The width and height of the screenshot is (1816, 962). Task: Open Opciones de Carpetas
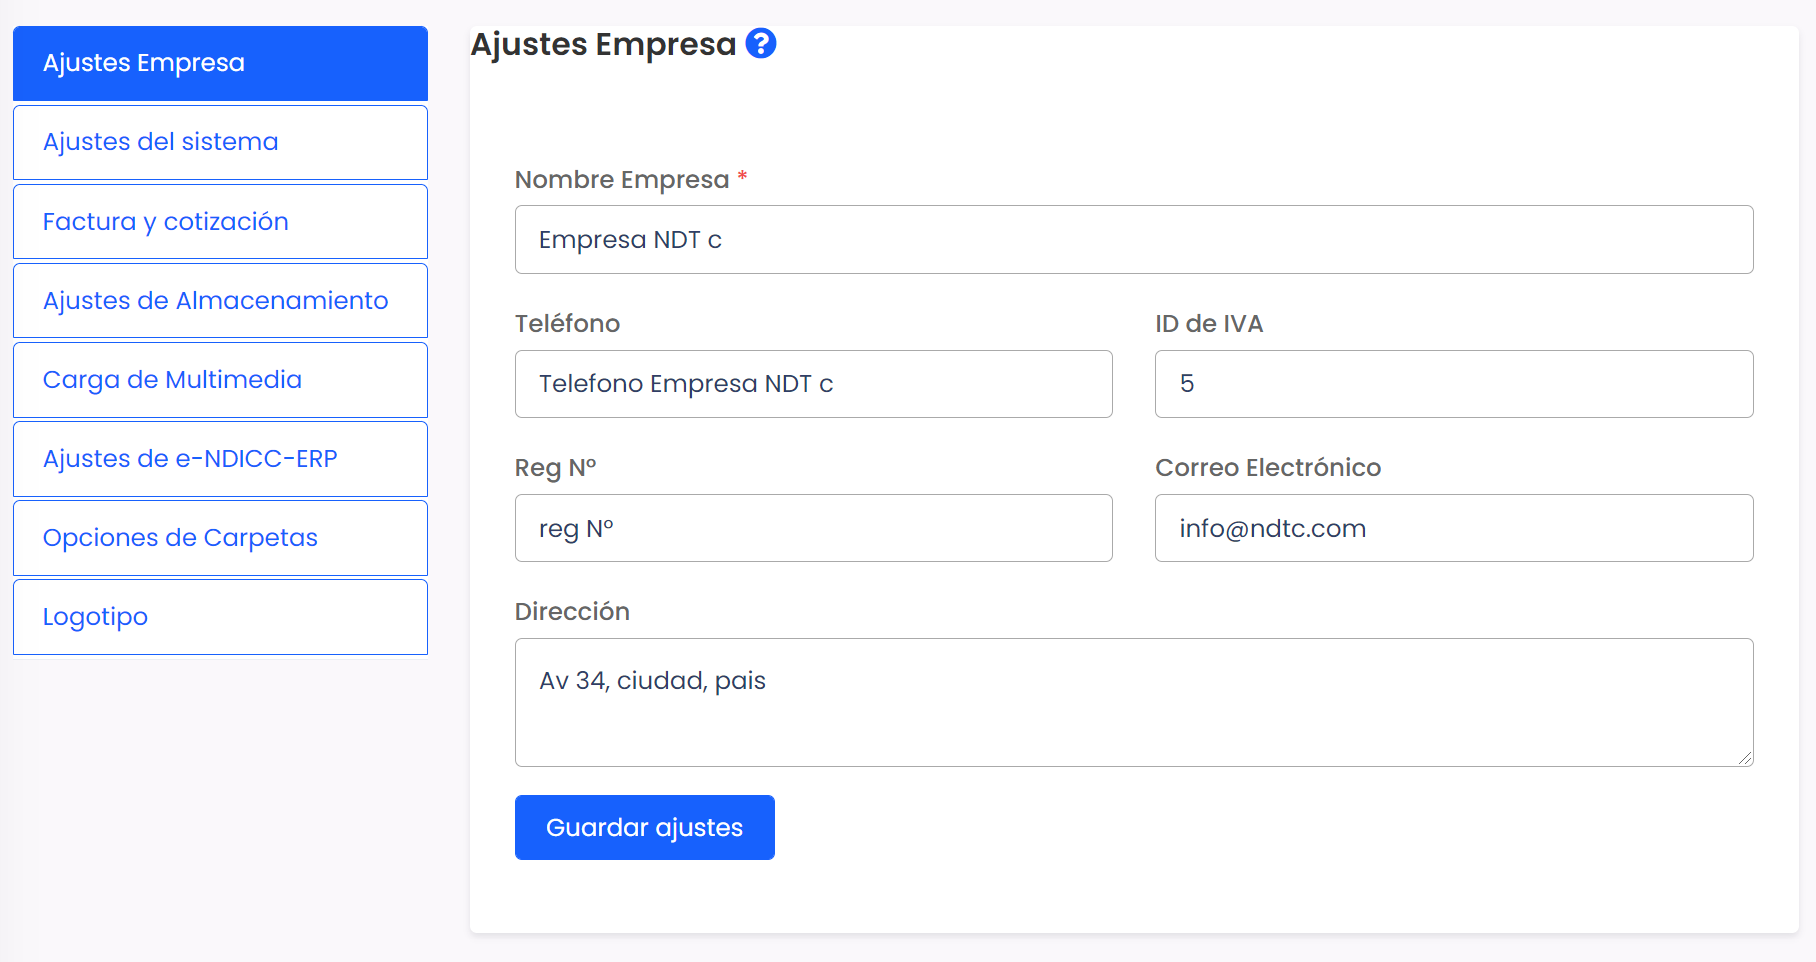pos(220,538)
